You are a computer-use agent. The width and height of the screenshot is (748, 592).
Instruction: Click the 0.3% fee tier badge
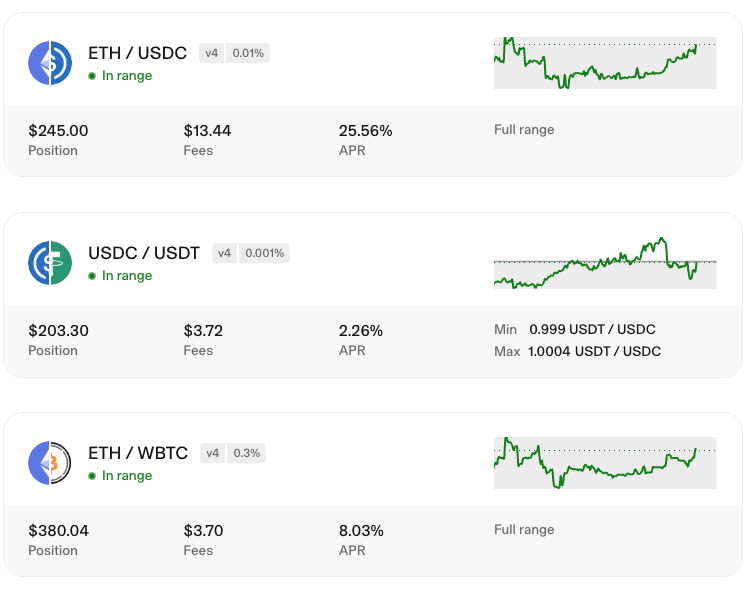(246, 453)
